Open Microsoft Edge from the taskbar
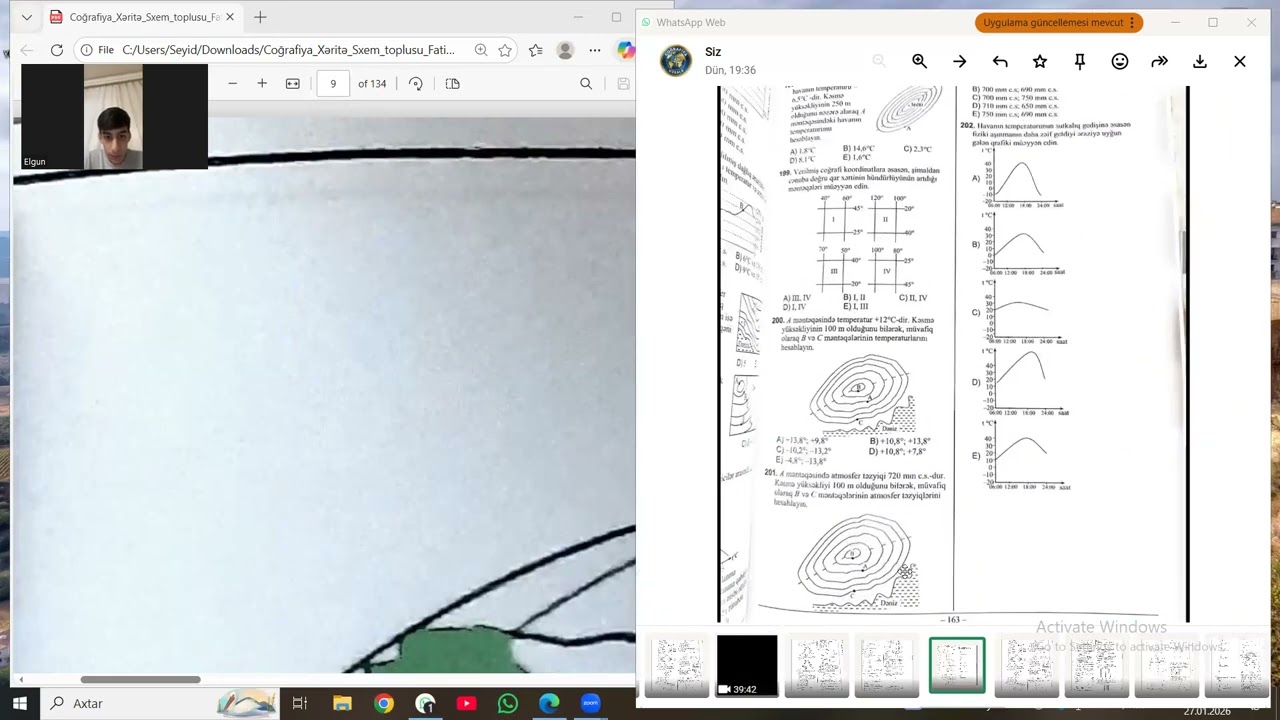Viewport: 1280px width, 720px height. [x=549, y=703]
